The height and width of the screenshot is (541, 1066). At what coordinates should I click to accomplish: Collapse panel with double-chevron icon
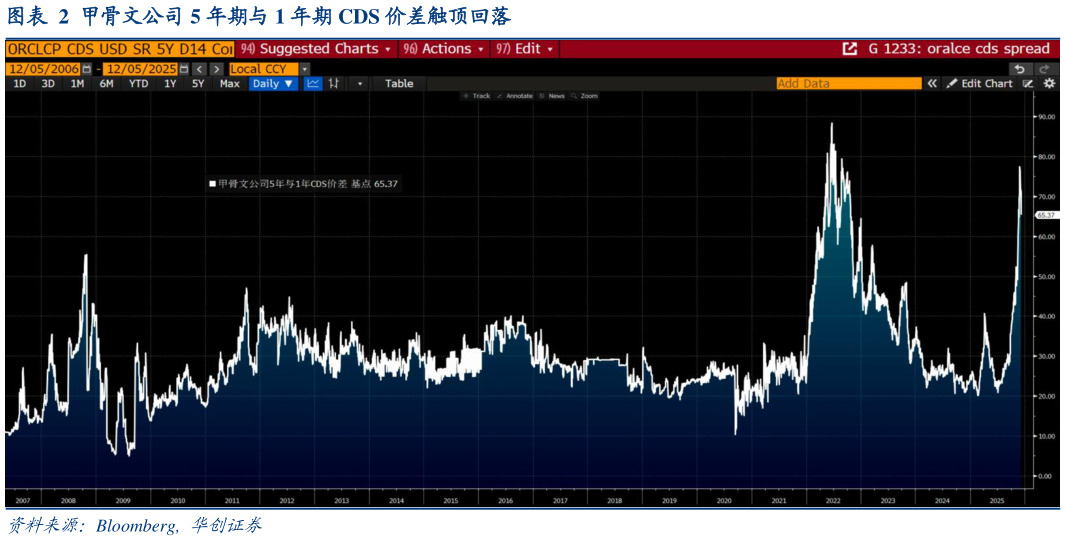tap(932, 84)
